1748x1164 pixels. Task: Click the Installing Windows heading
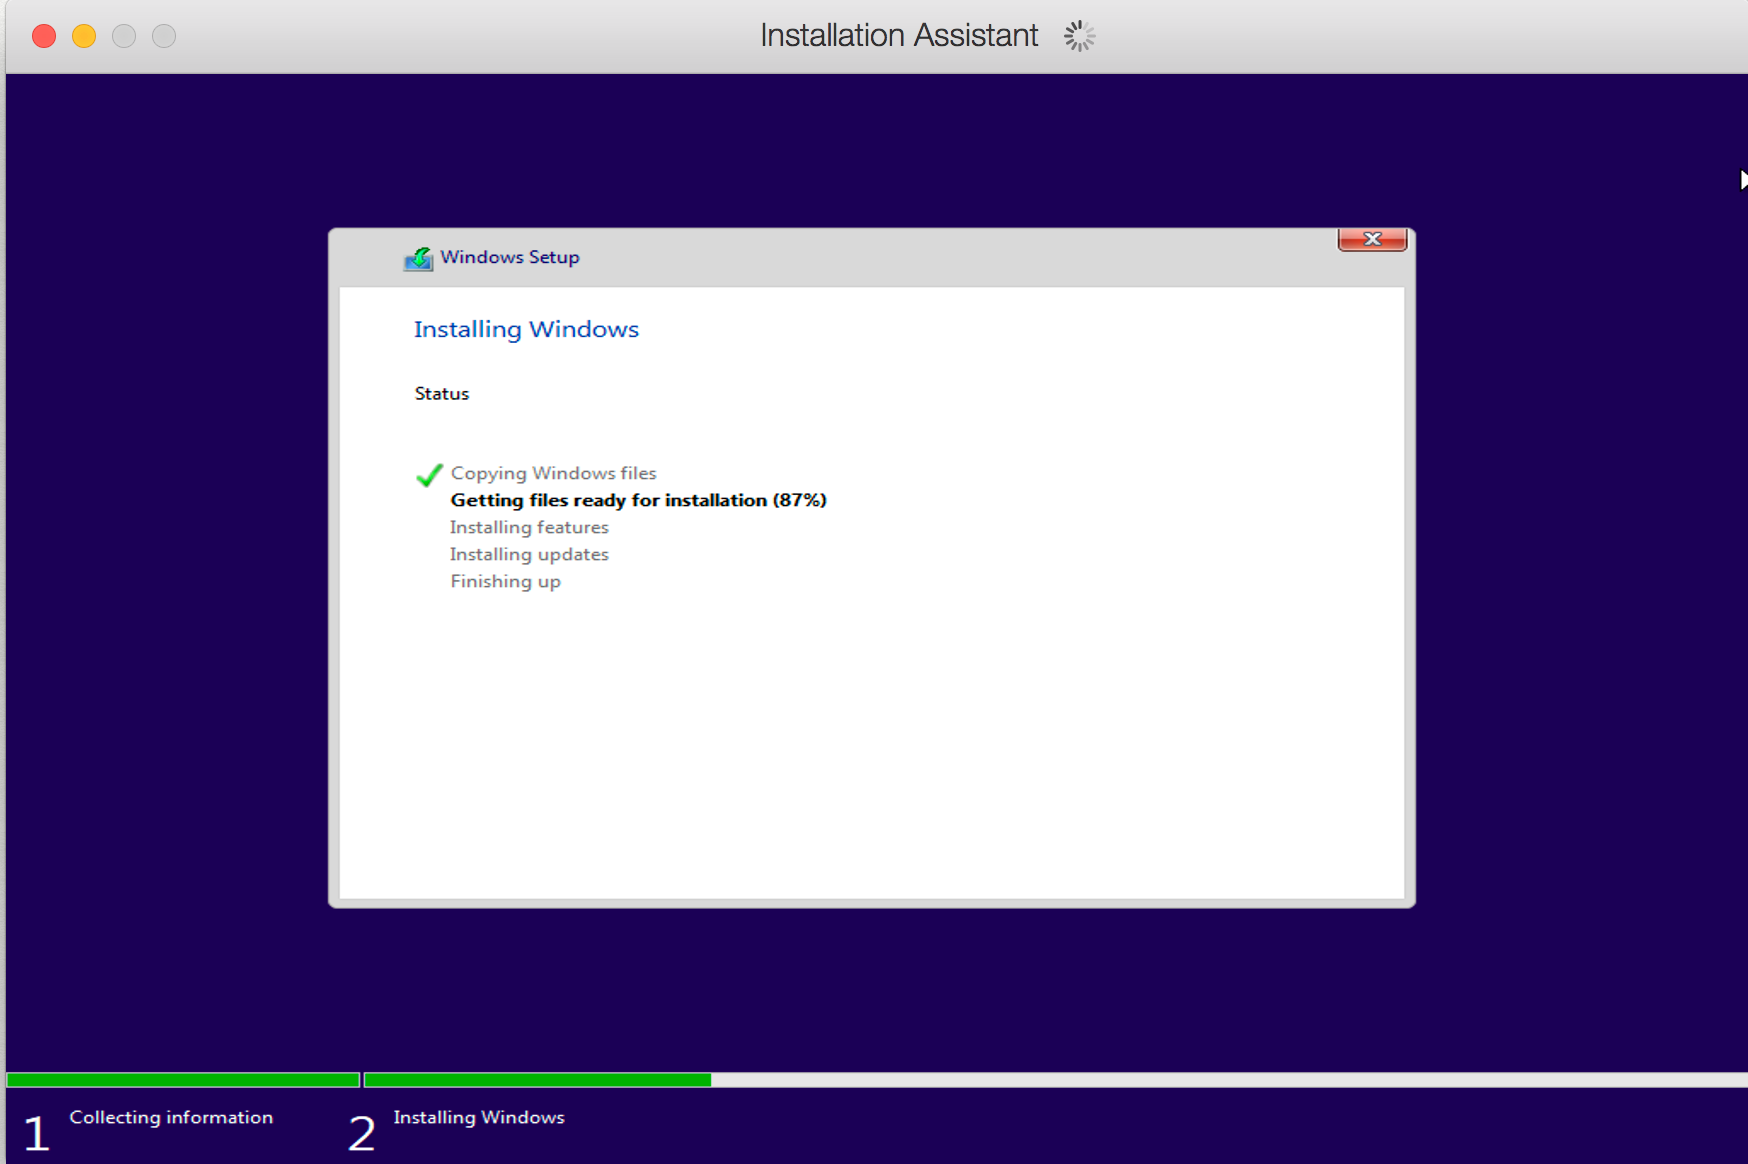[x=526, y=329]
